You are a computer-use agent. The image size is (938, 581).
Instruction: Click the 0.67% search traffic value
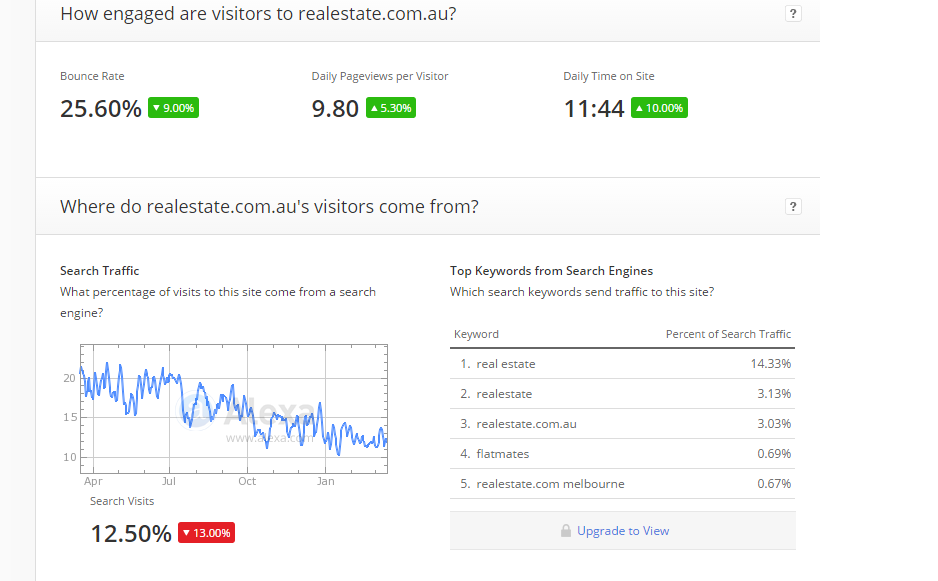[x=774, y=483]
